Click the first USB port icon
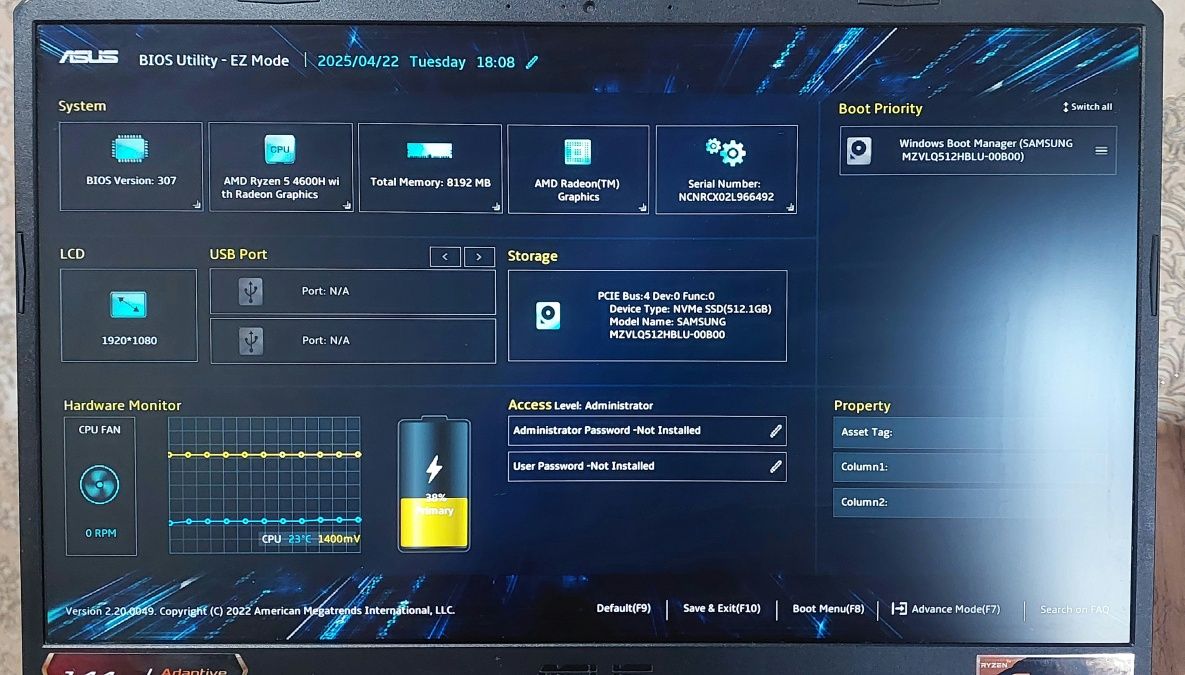The image size is (1185, 675). pyautogui.click(x=251, y=291)
